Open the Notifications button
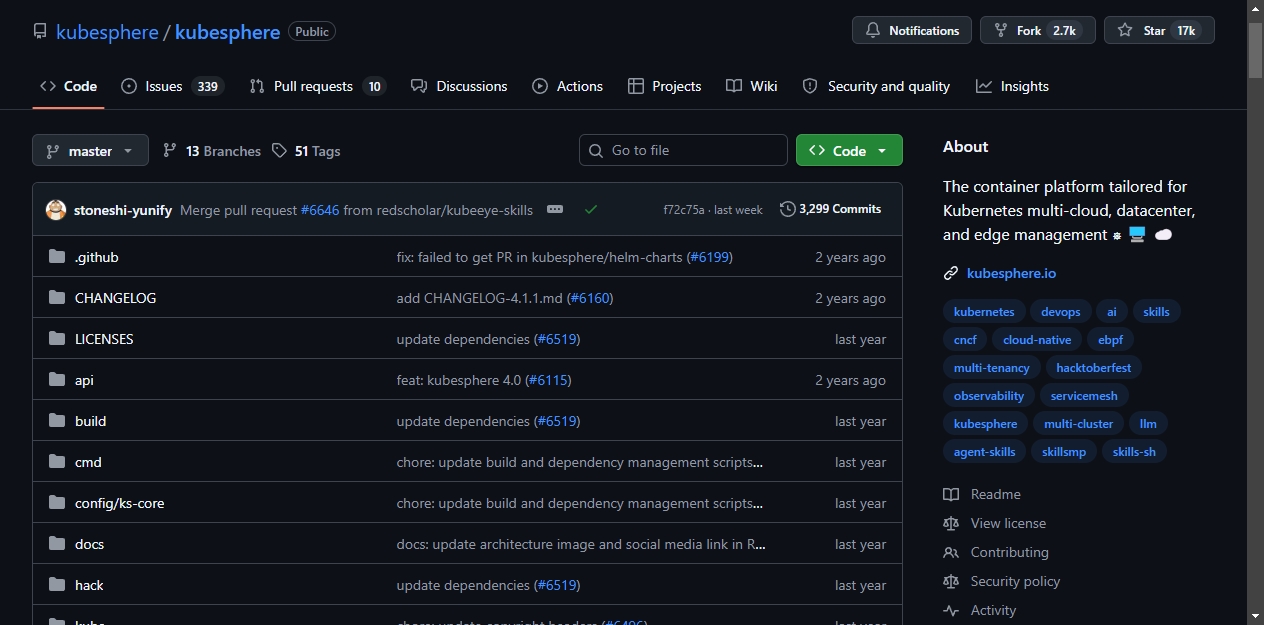Image resolution: width=1264 pixels, height=625 pixels. 912,30
